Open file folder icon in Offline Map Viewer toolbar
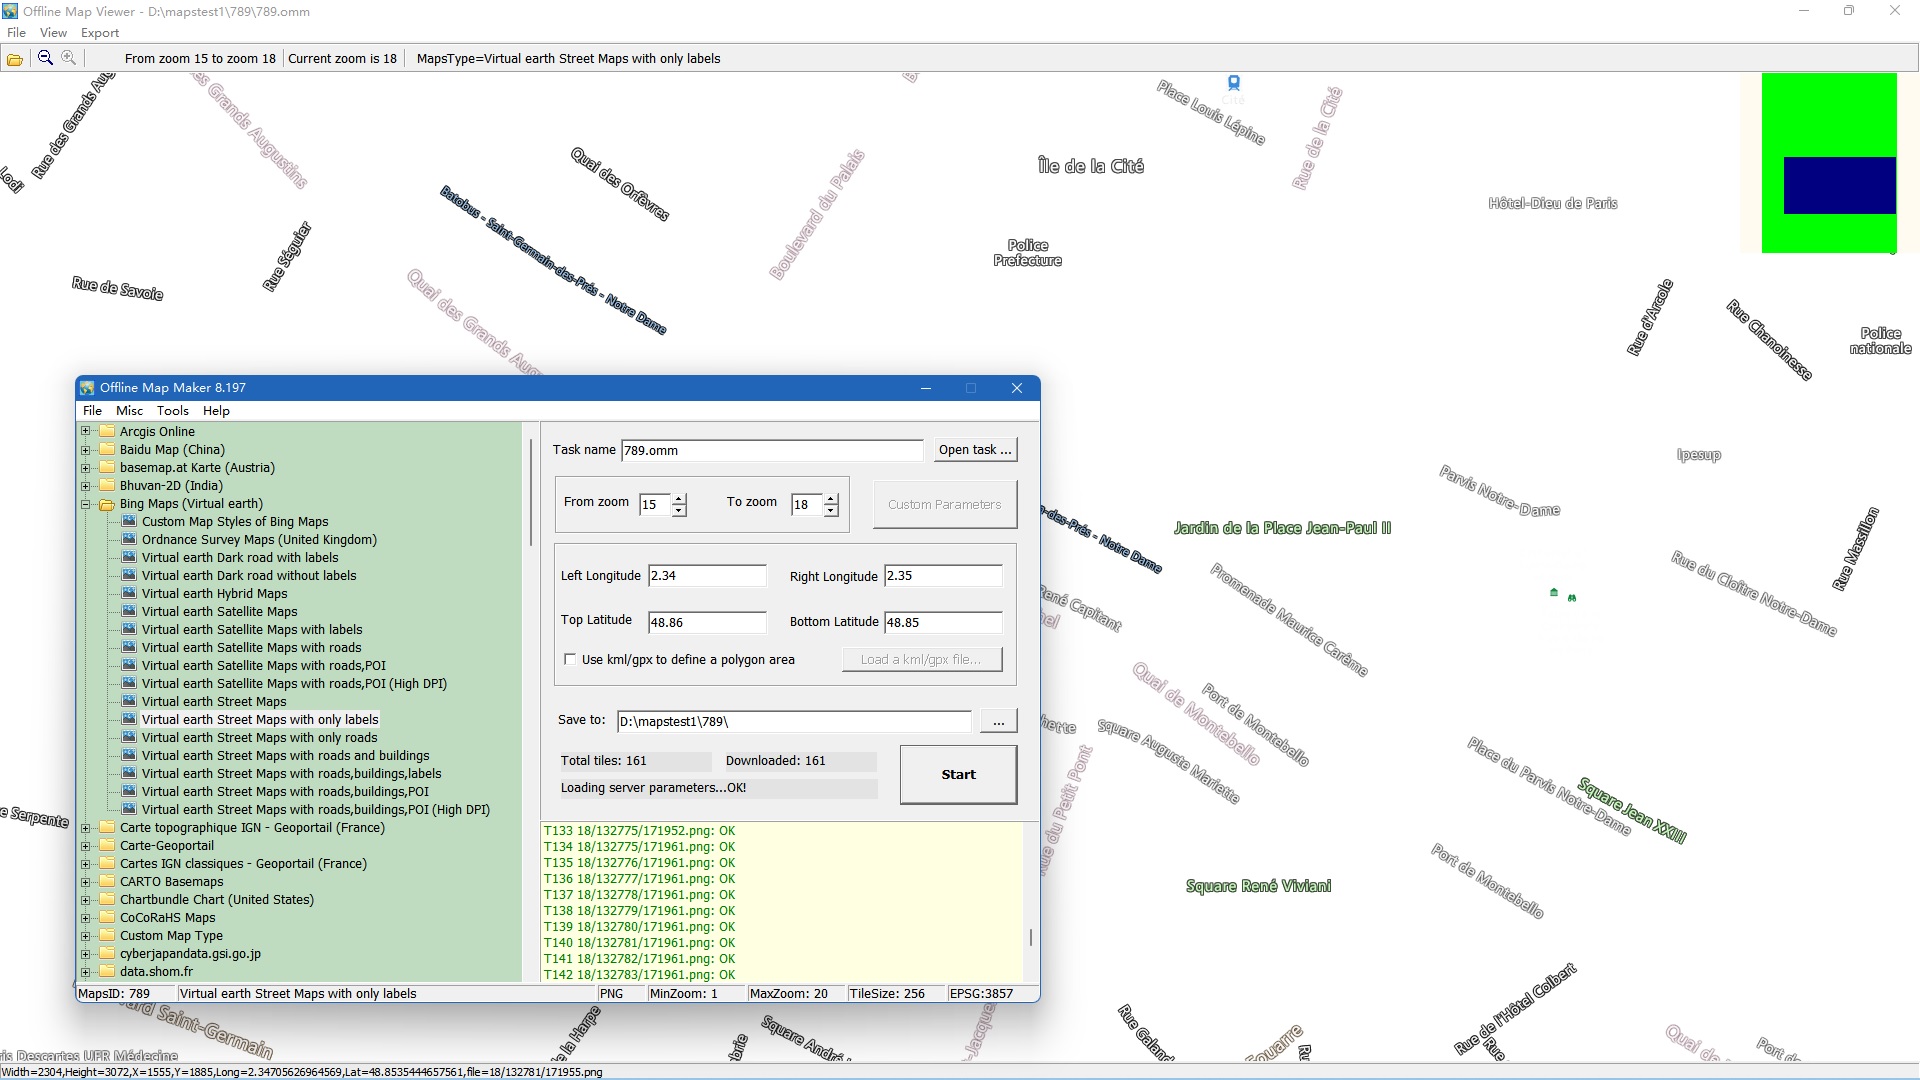The width and height of the screenshot is (1920, 1080). (15, 59)
